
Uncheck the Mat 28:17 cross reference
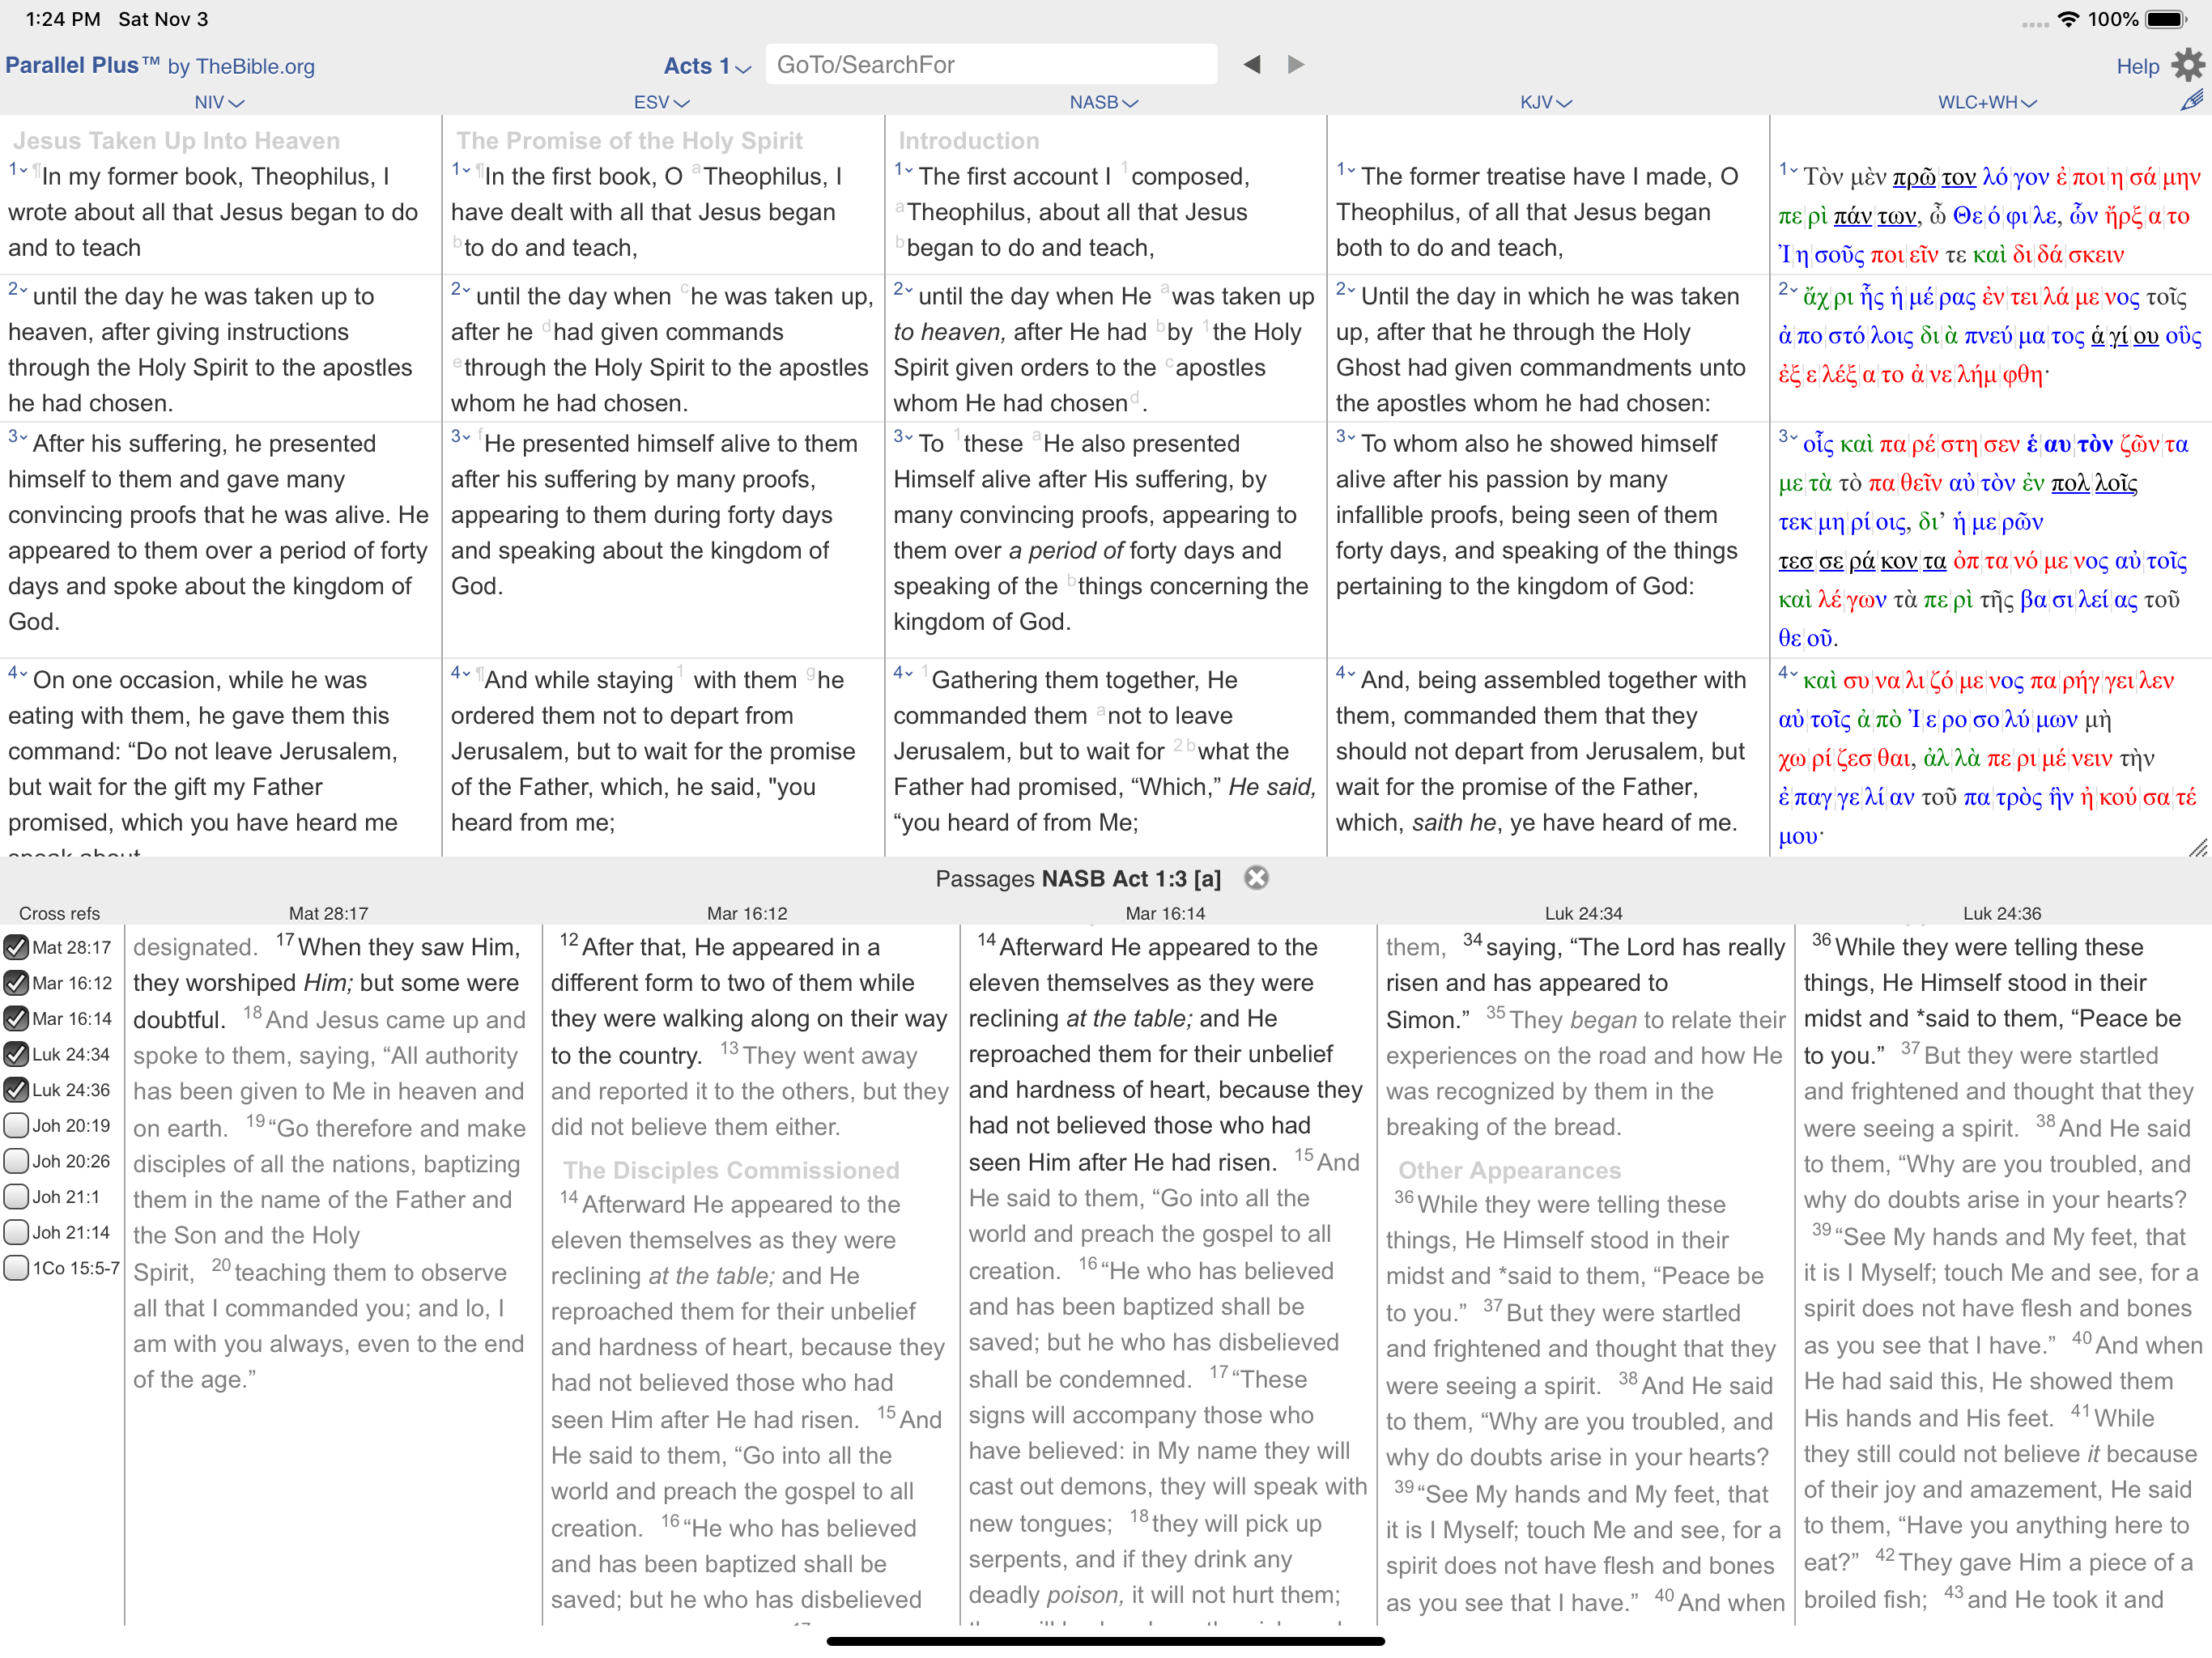click(16, 947)
